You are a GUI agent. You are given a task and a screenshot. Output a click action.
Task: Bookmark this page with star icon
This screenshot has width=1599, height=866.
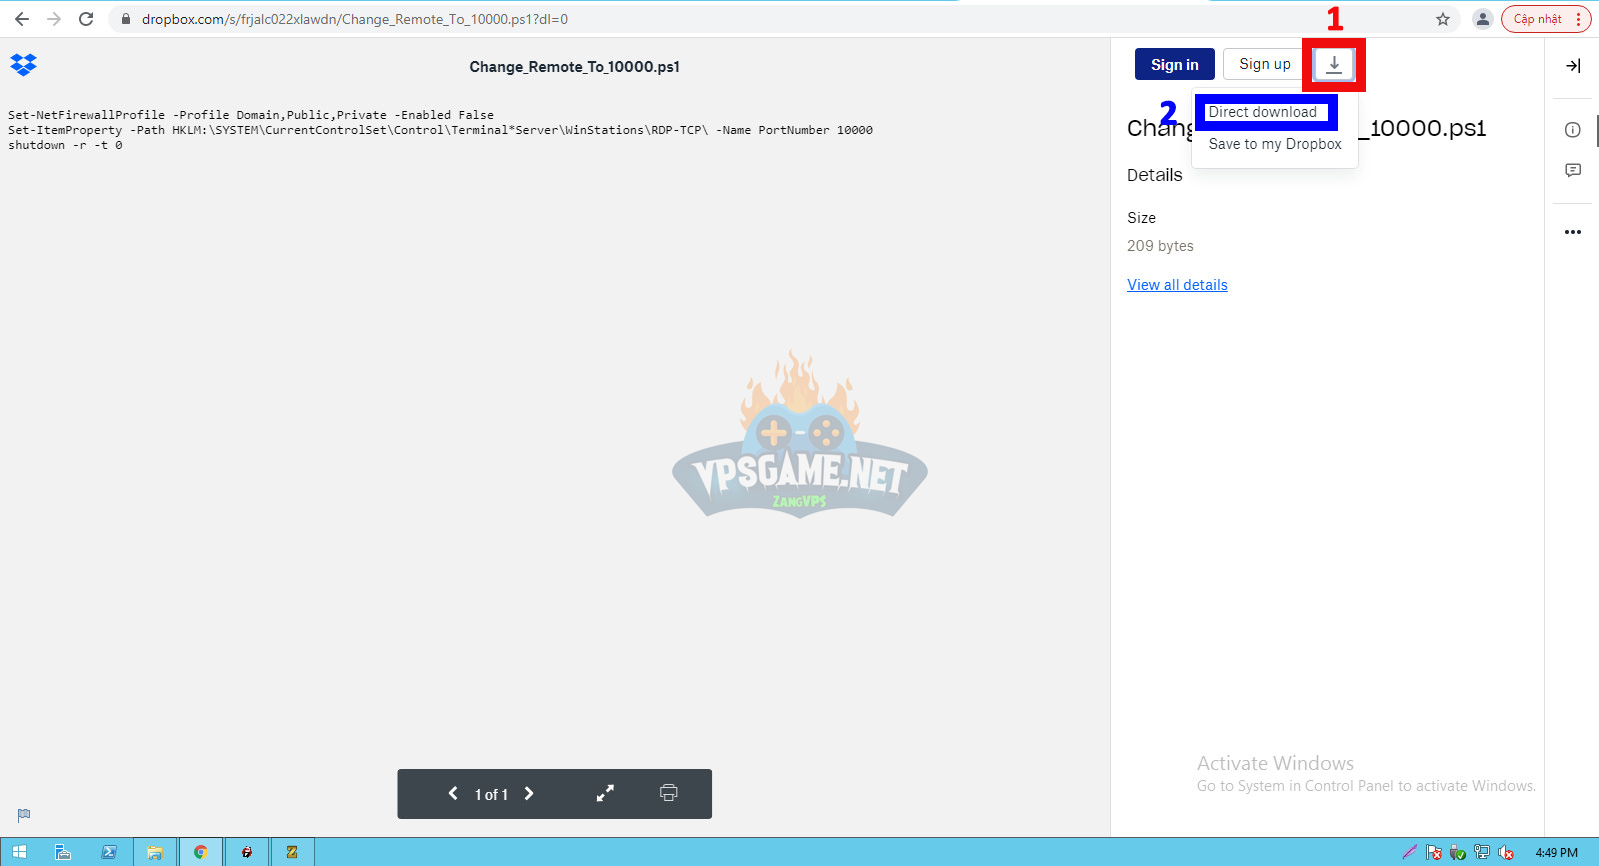coord(1442,19)
